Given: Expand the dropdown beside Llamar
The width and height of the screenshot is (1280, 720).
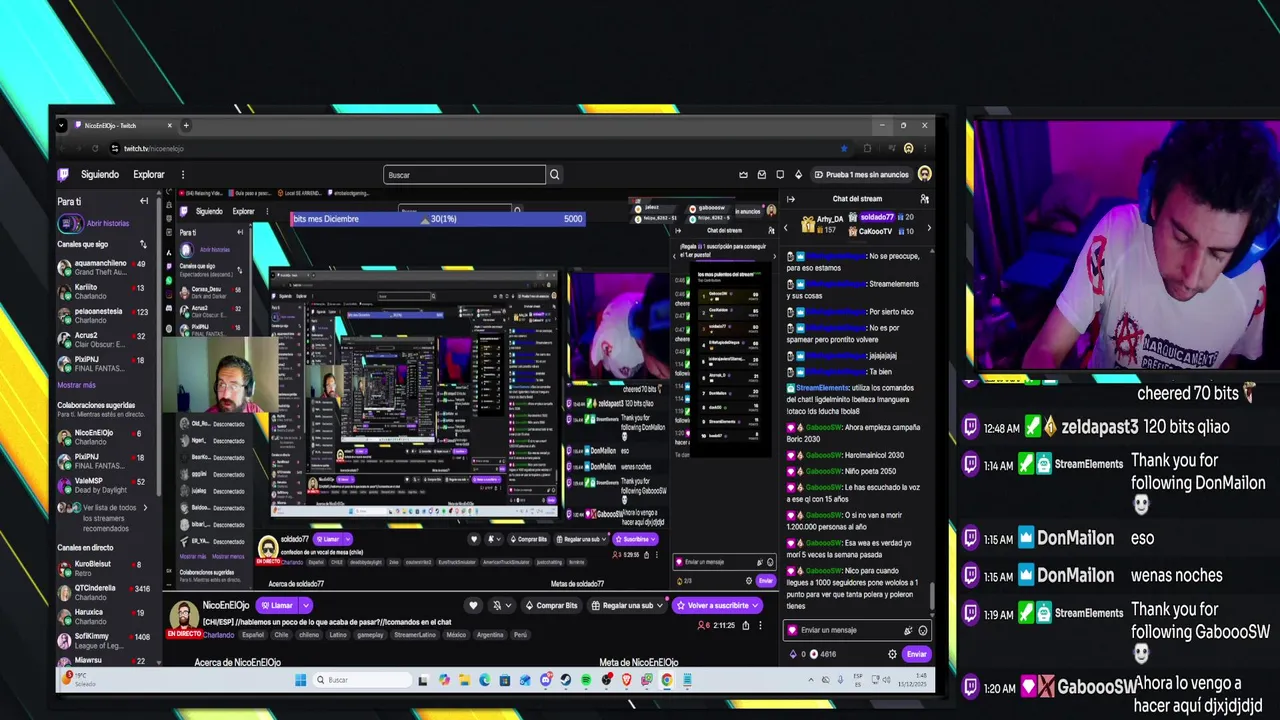Looking at the screenshot, I should pos(306,605).
